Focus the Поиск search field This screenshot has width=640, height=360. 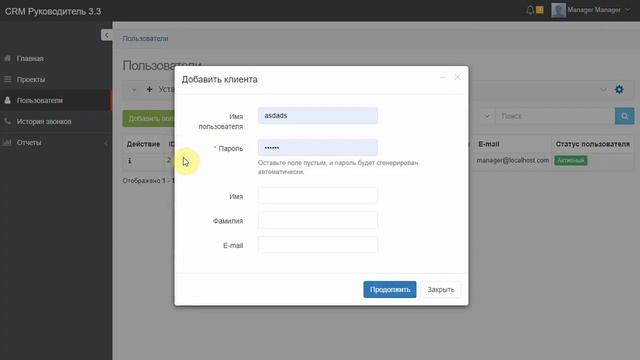click(555, 116)
